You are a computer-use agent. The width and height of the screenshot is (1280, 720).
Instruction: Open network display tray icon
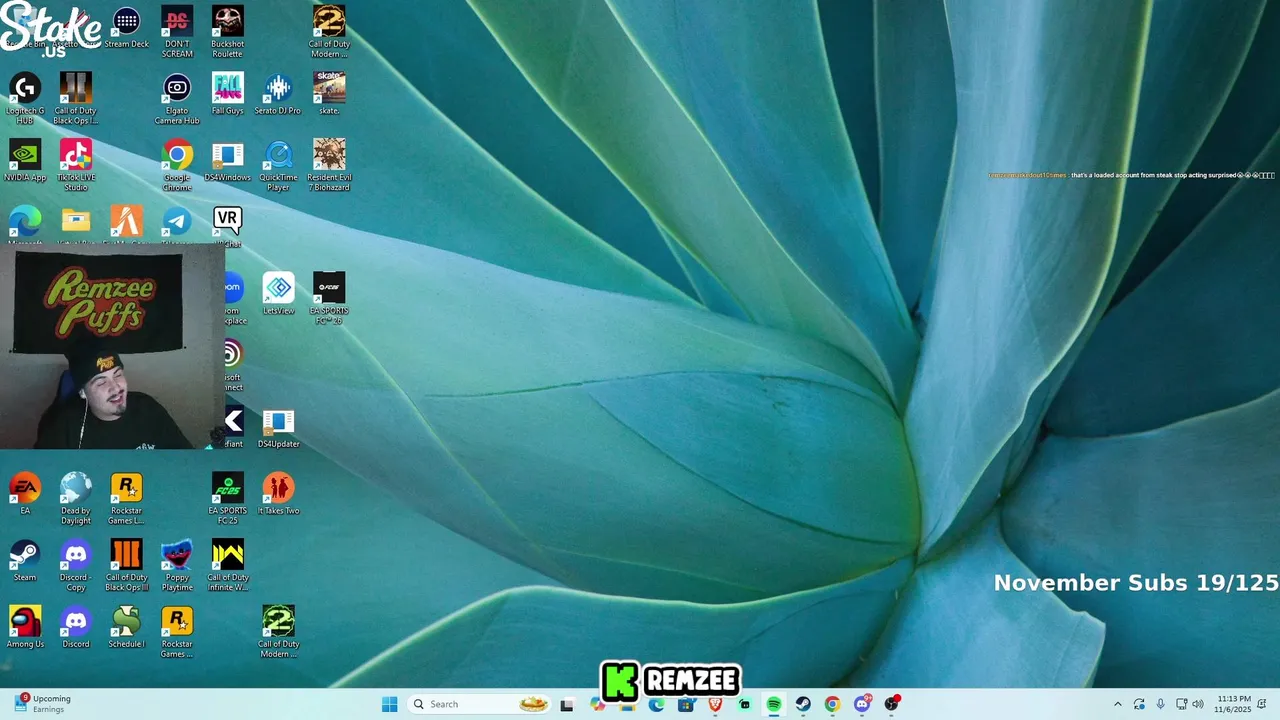click(x=1181, y=704)
